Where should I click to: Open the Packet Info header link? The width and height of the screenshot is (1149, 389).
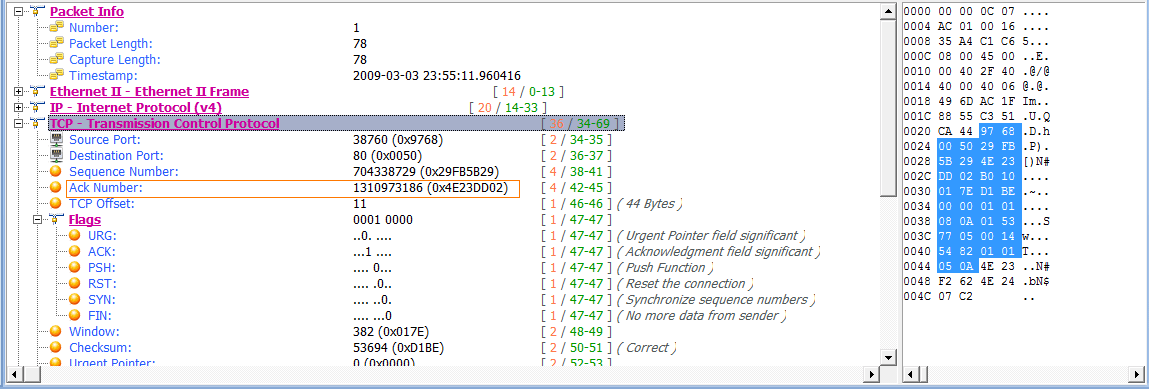point(86,11)
